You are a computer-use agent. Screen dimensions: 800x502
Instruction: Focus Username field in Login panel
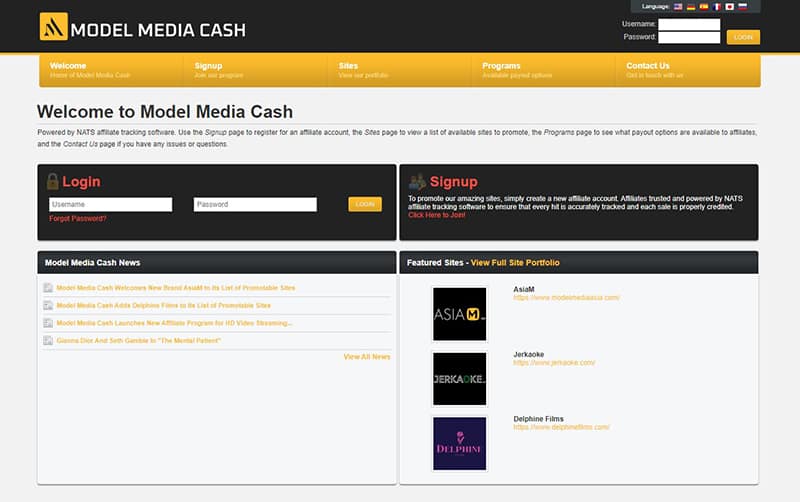click(111, 205)
